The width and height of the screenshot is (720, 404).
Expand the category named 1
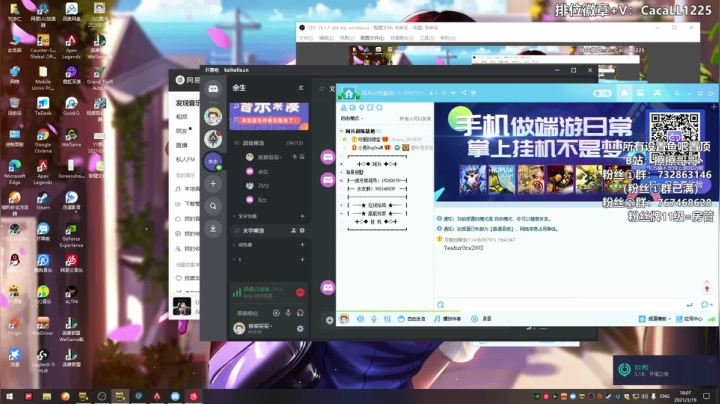[x=235, y=259]
